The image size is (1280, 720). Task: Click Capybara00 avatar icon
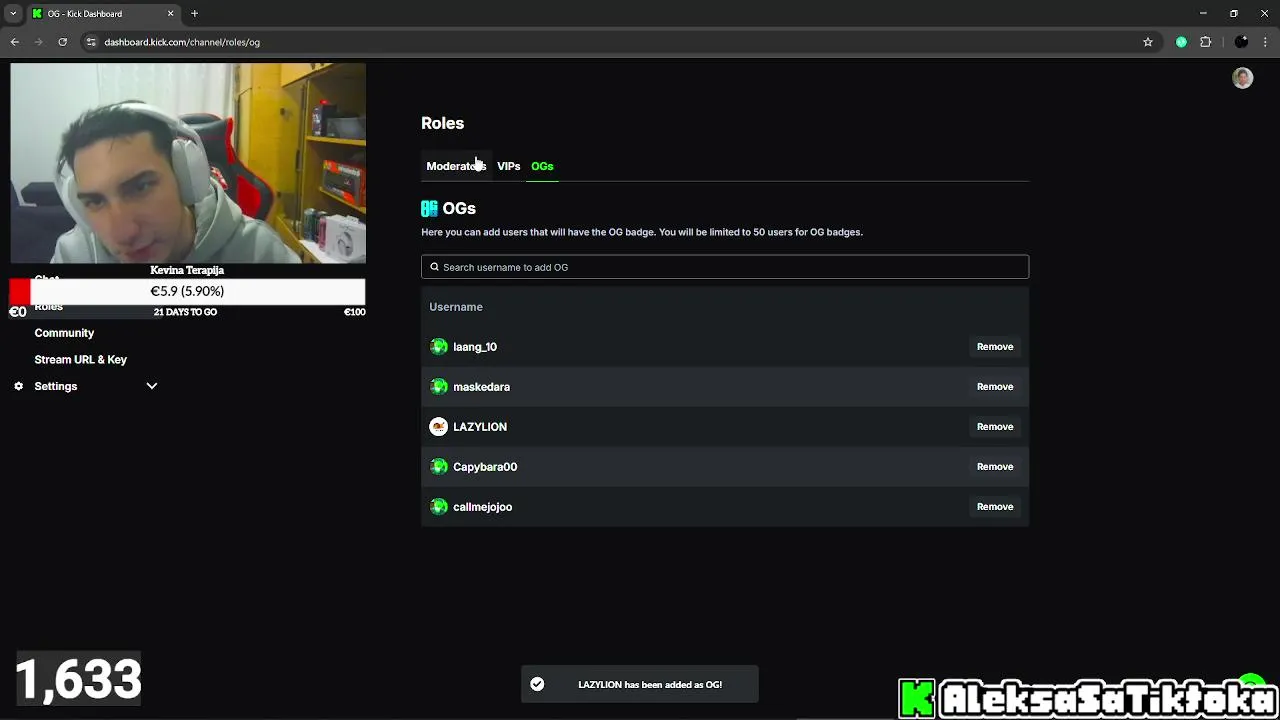438,466
